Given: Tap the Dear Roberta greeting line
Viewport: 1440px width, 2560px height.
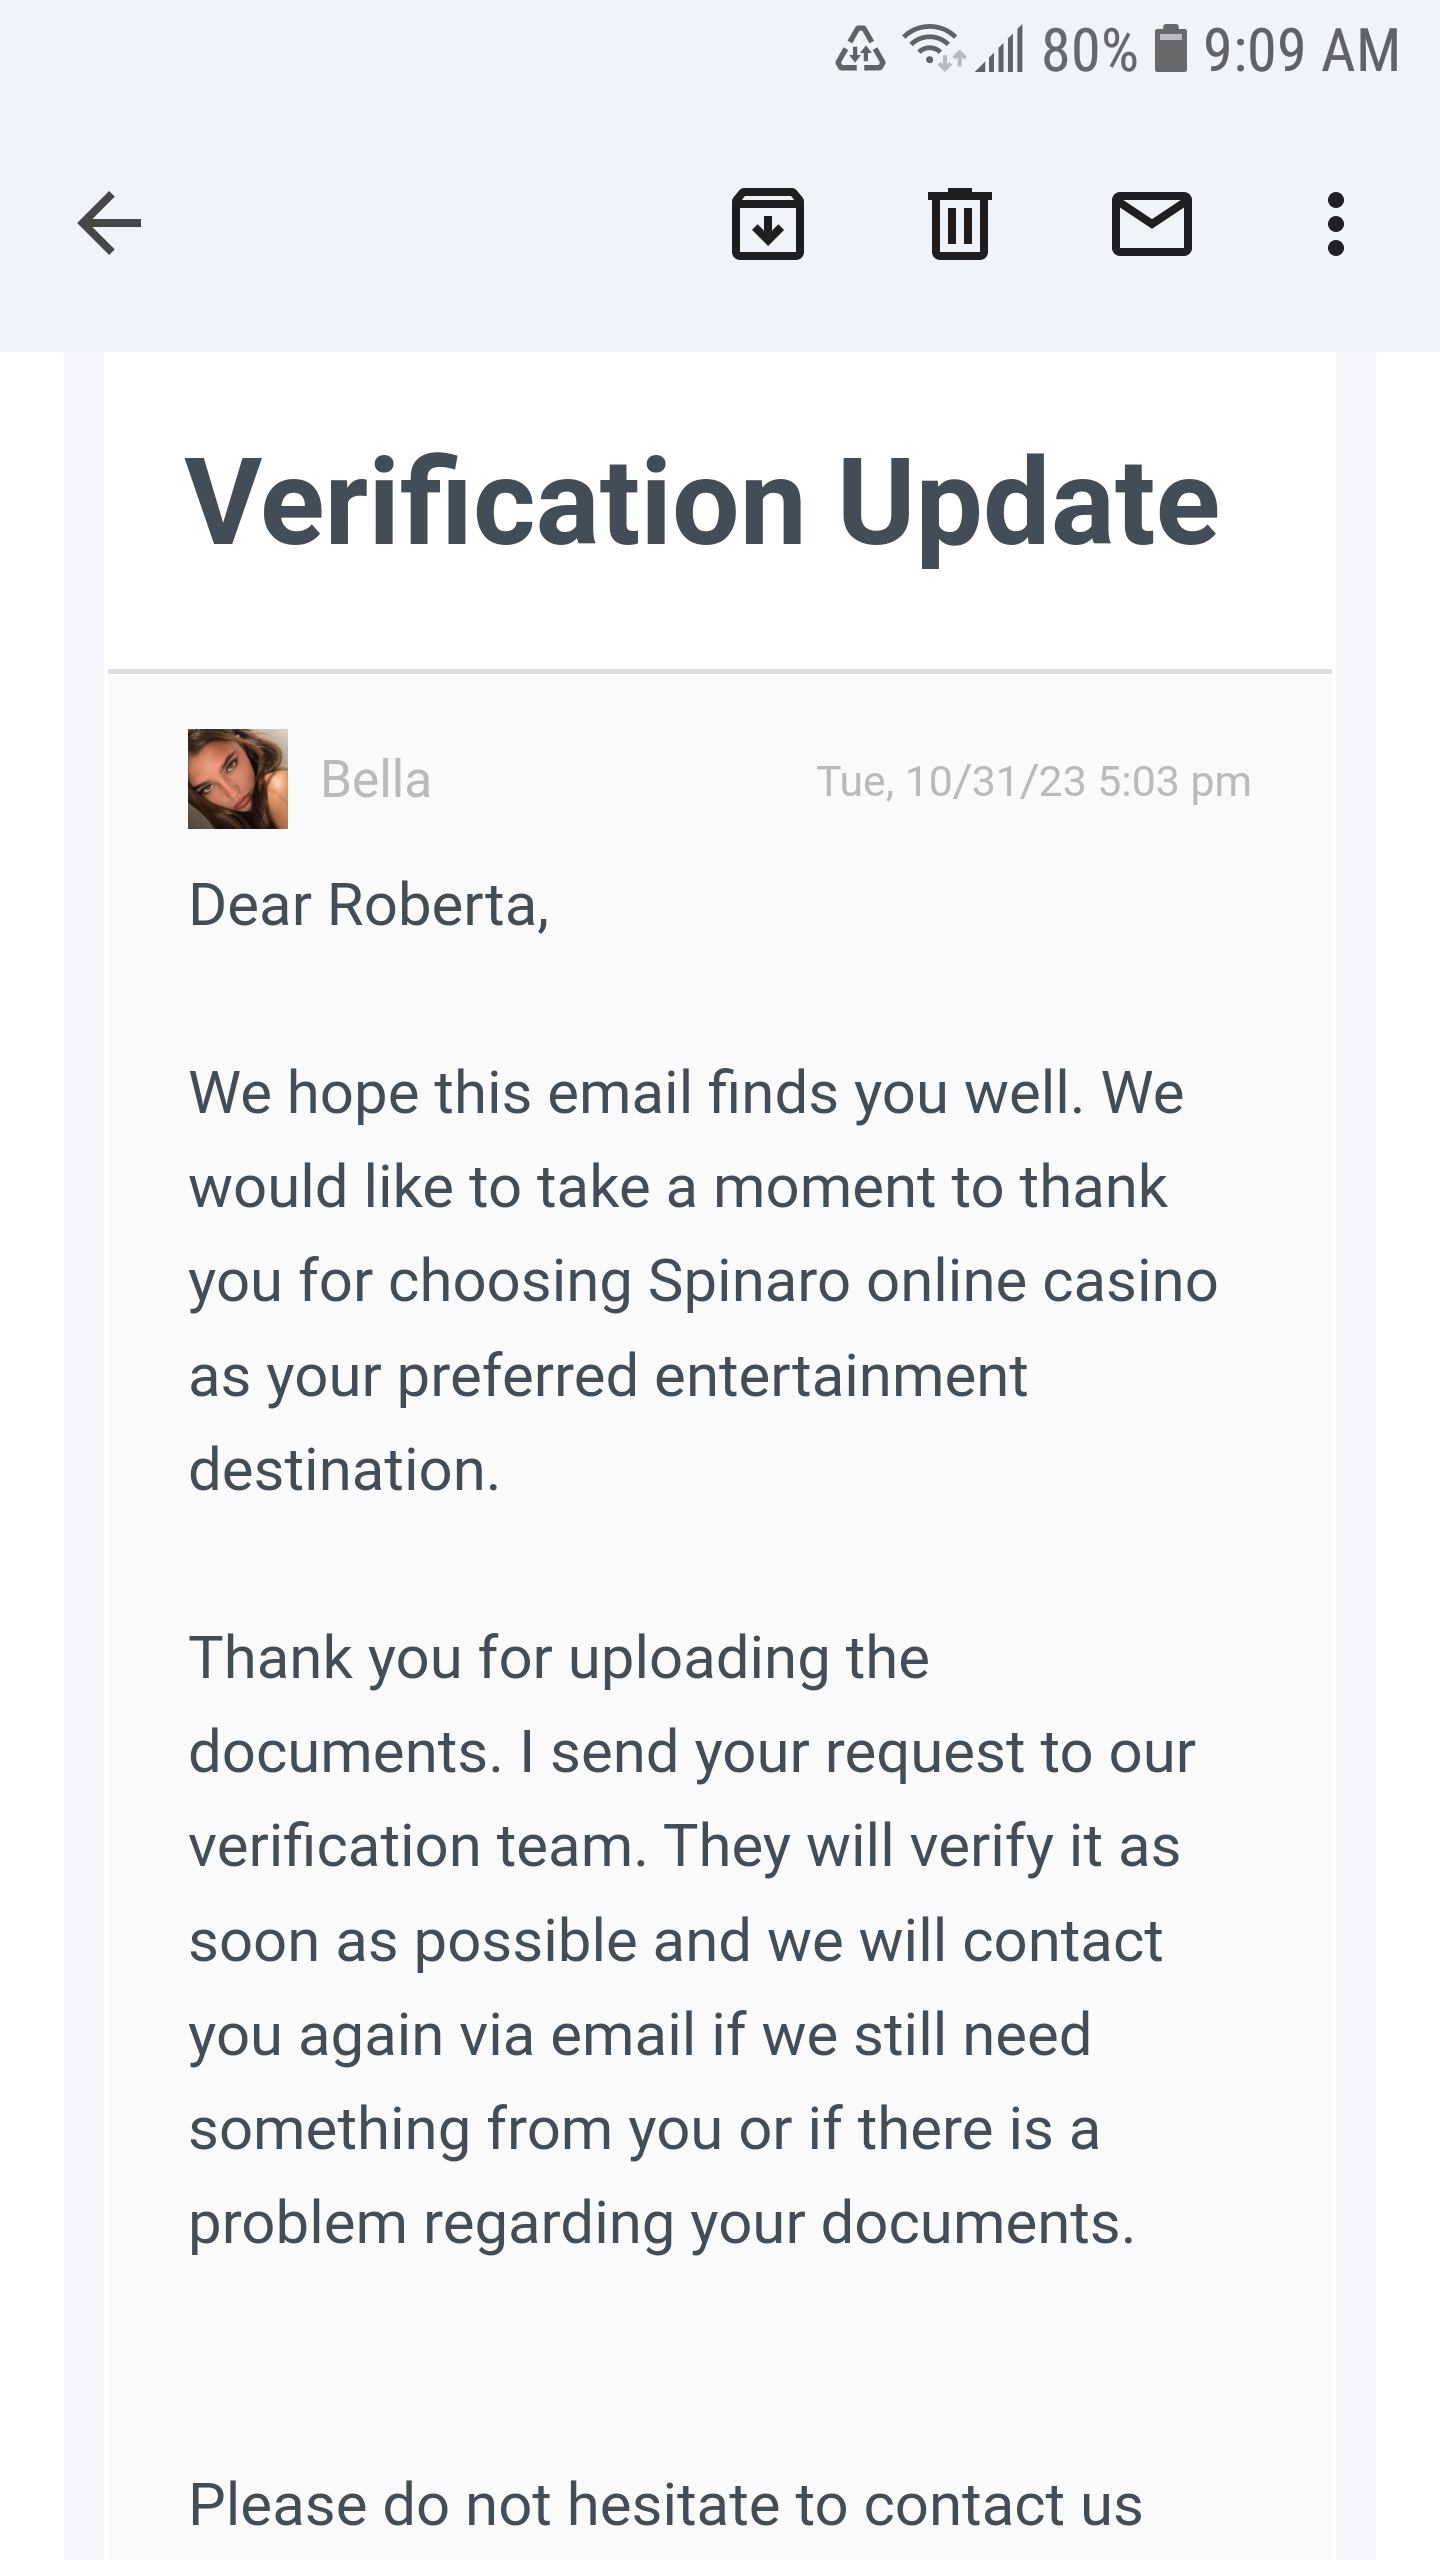Looking at the screenshot, I should pos(369,906).
